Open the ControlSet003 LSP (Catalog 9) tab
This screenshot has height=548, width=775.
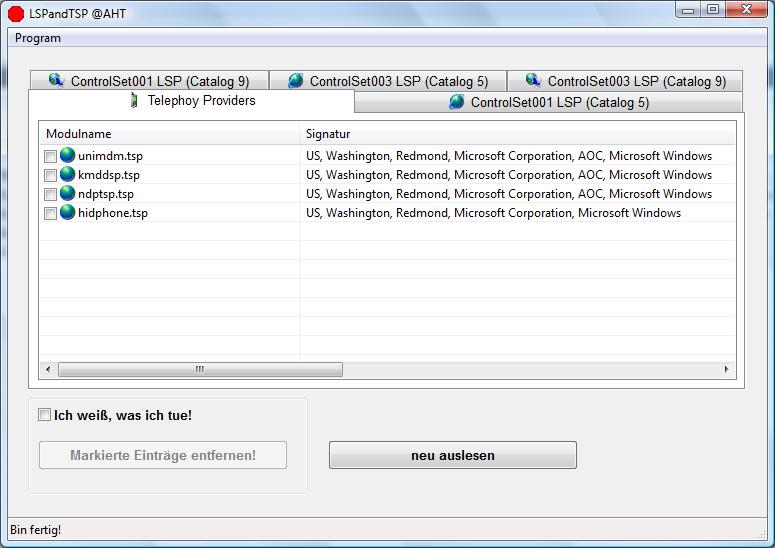coord(625,81)
